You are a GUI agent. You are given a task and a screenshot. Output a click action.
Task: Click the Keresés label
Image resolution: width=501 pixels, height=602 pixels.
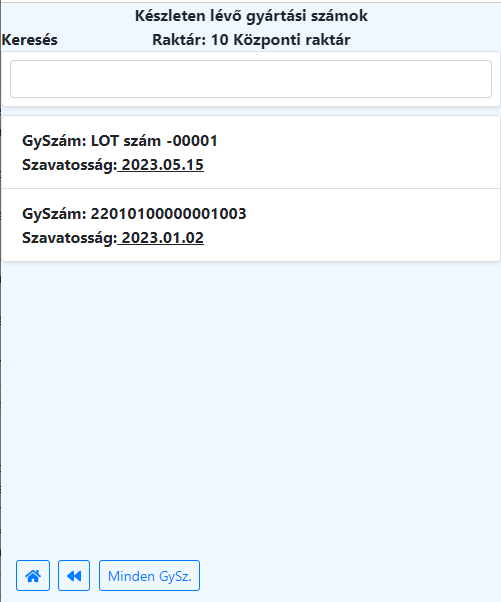[x=30, y=40]
